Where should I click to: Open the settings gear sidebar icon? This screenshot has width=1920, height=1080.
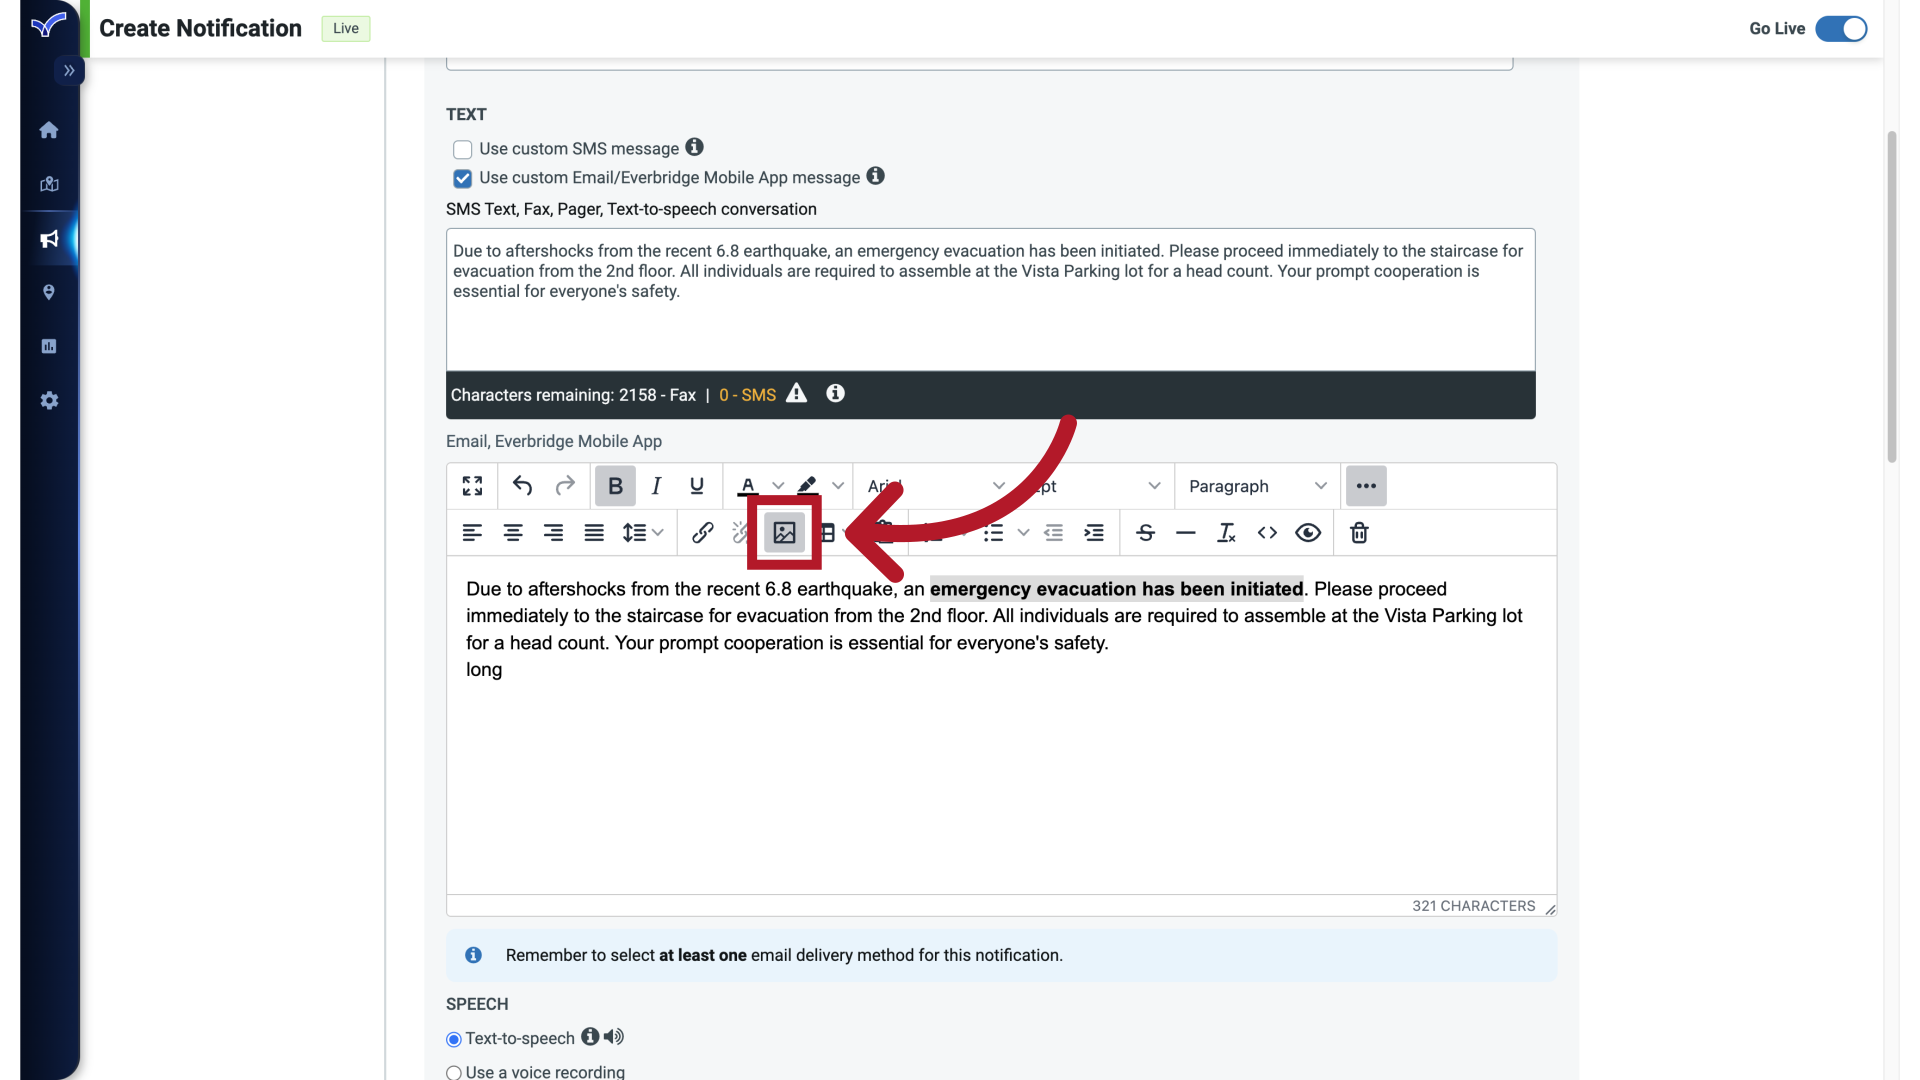pyautogui.click(x=49, y=401)
